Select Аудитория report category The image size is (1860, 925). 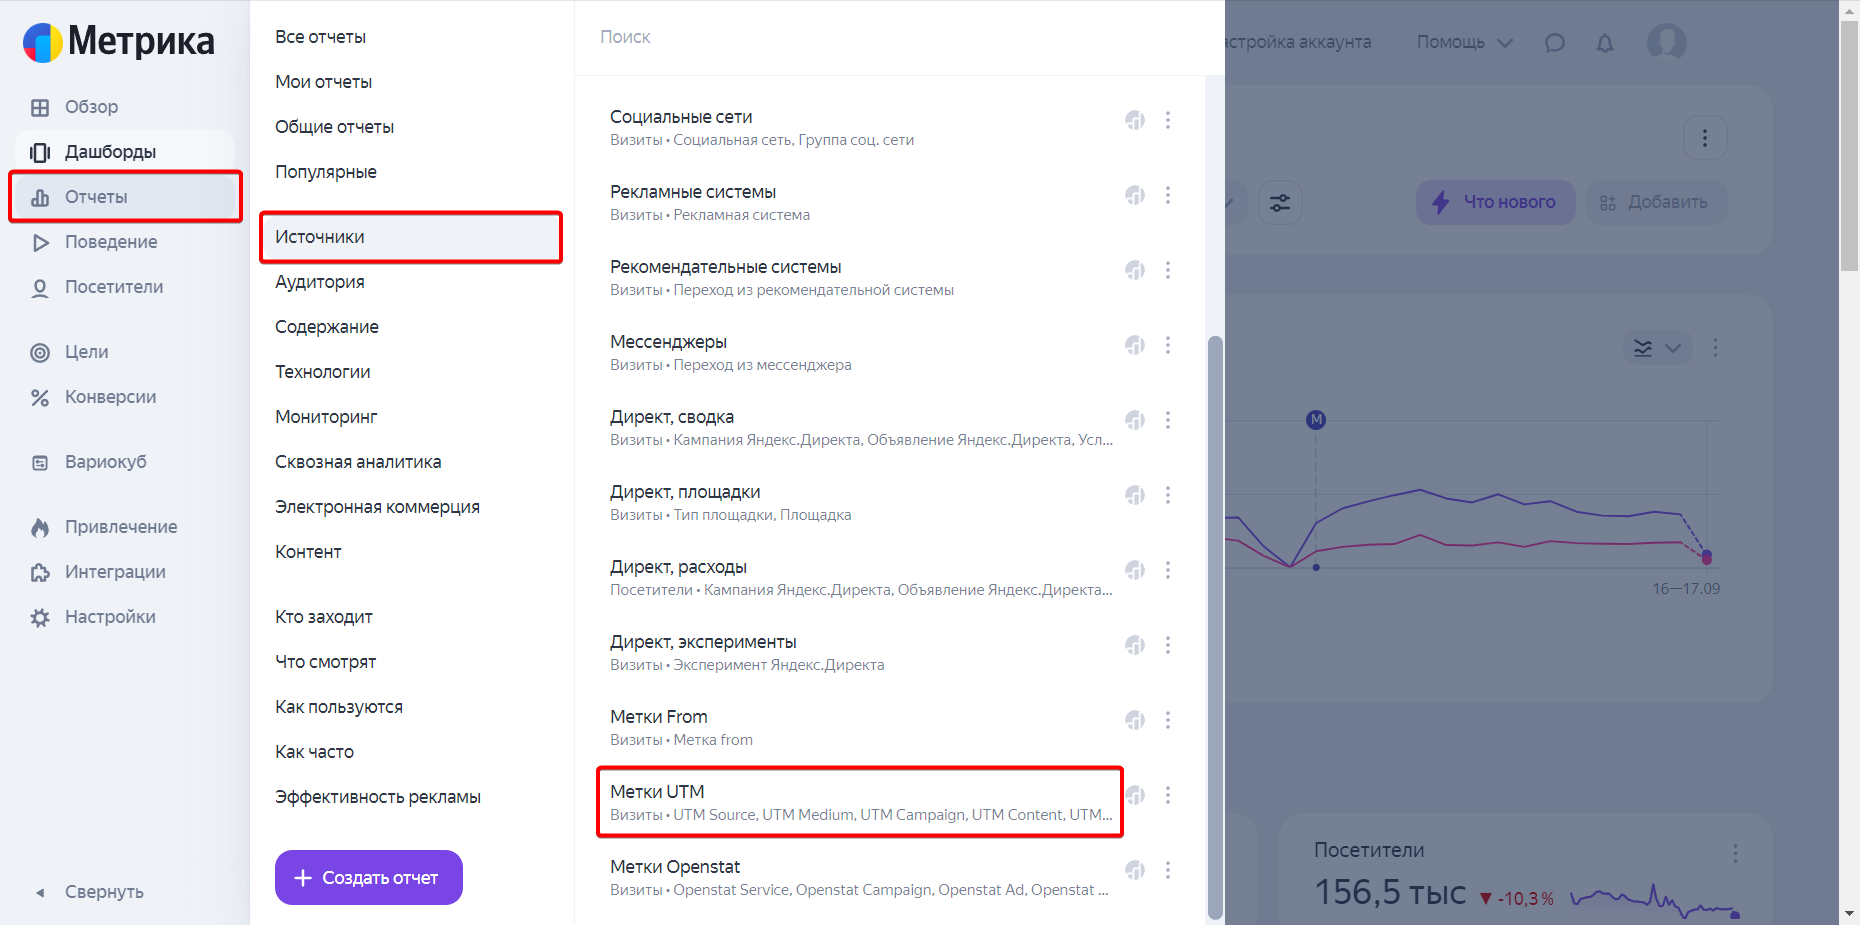pyautogui.click(x=320, y=282)
